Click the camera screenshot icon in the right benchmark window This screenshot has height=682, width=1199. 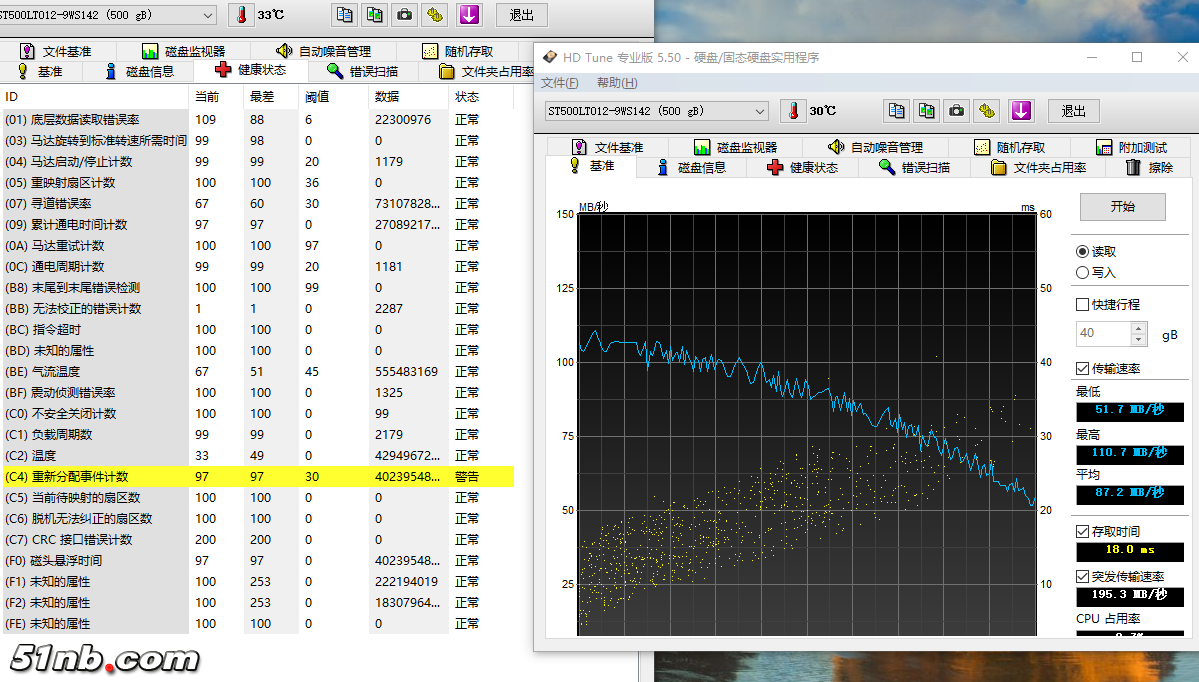[x=957, y=111]
